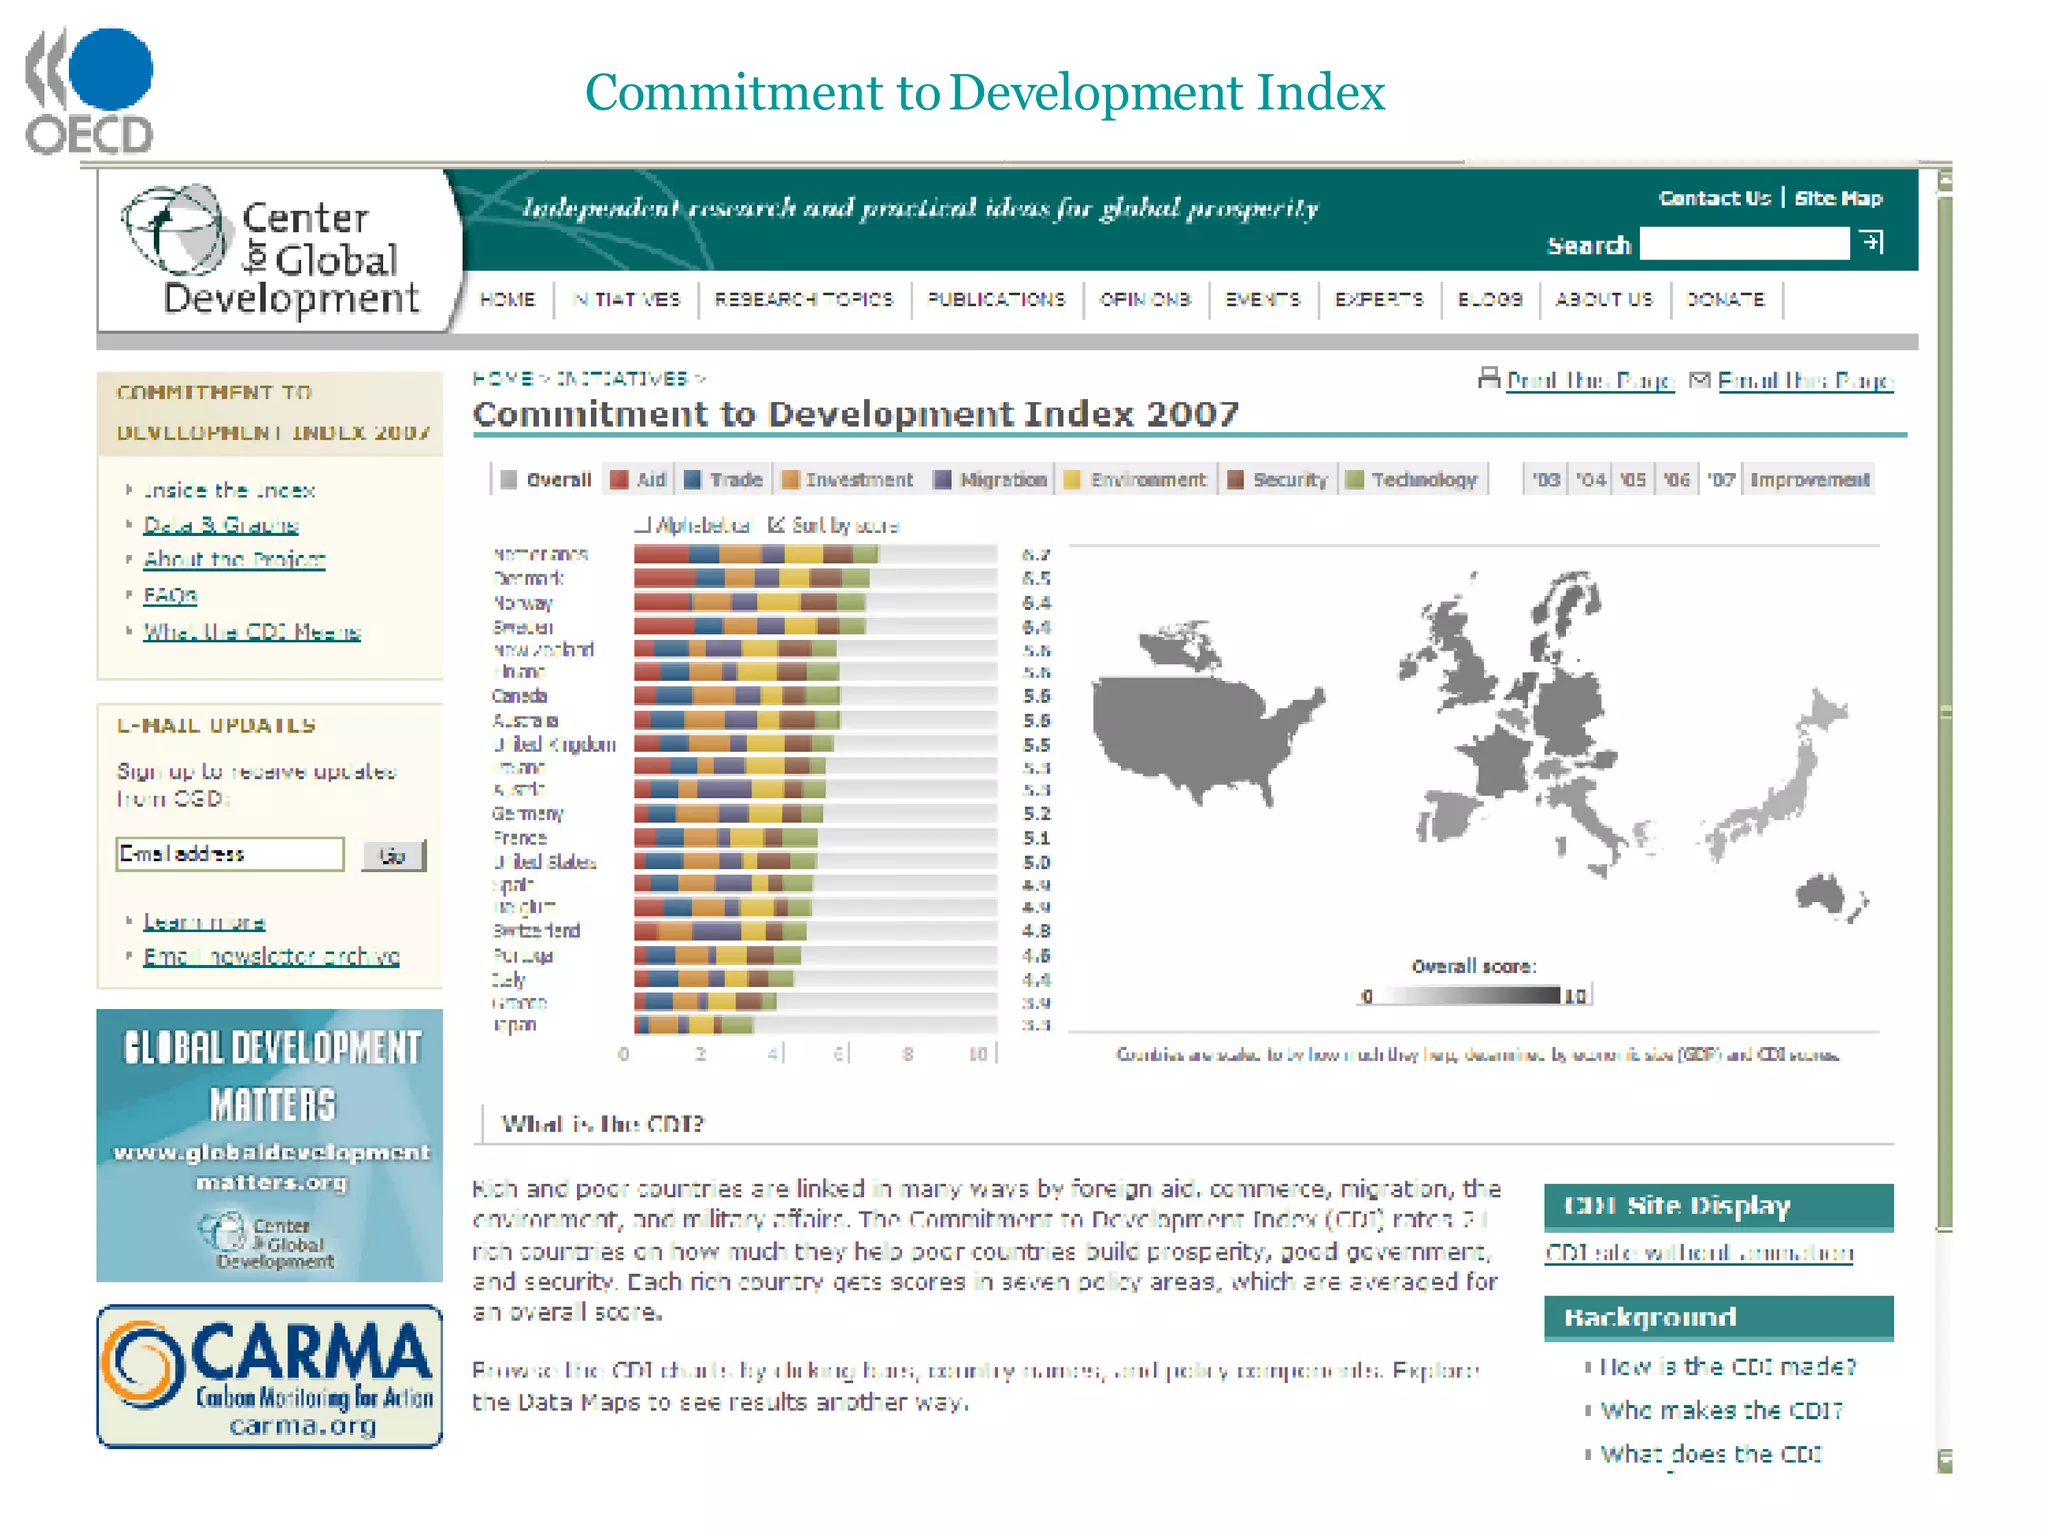Screen dimensions: 2048x1536
Task: Switch to year '05 tab
Action: (1633, 480)
